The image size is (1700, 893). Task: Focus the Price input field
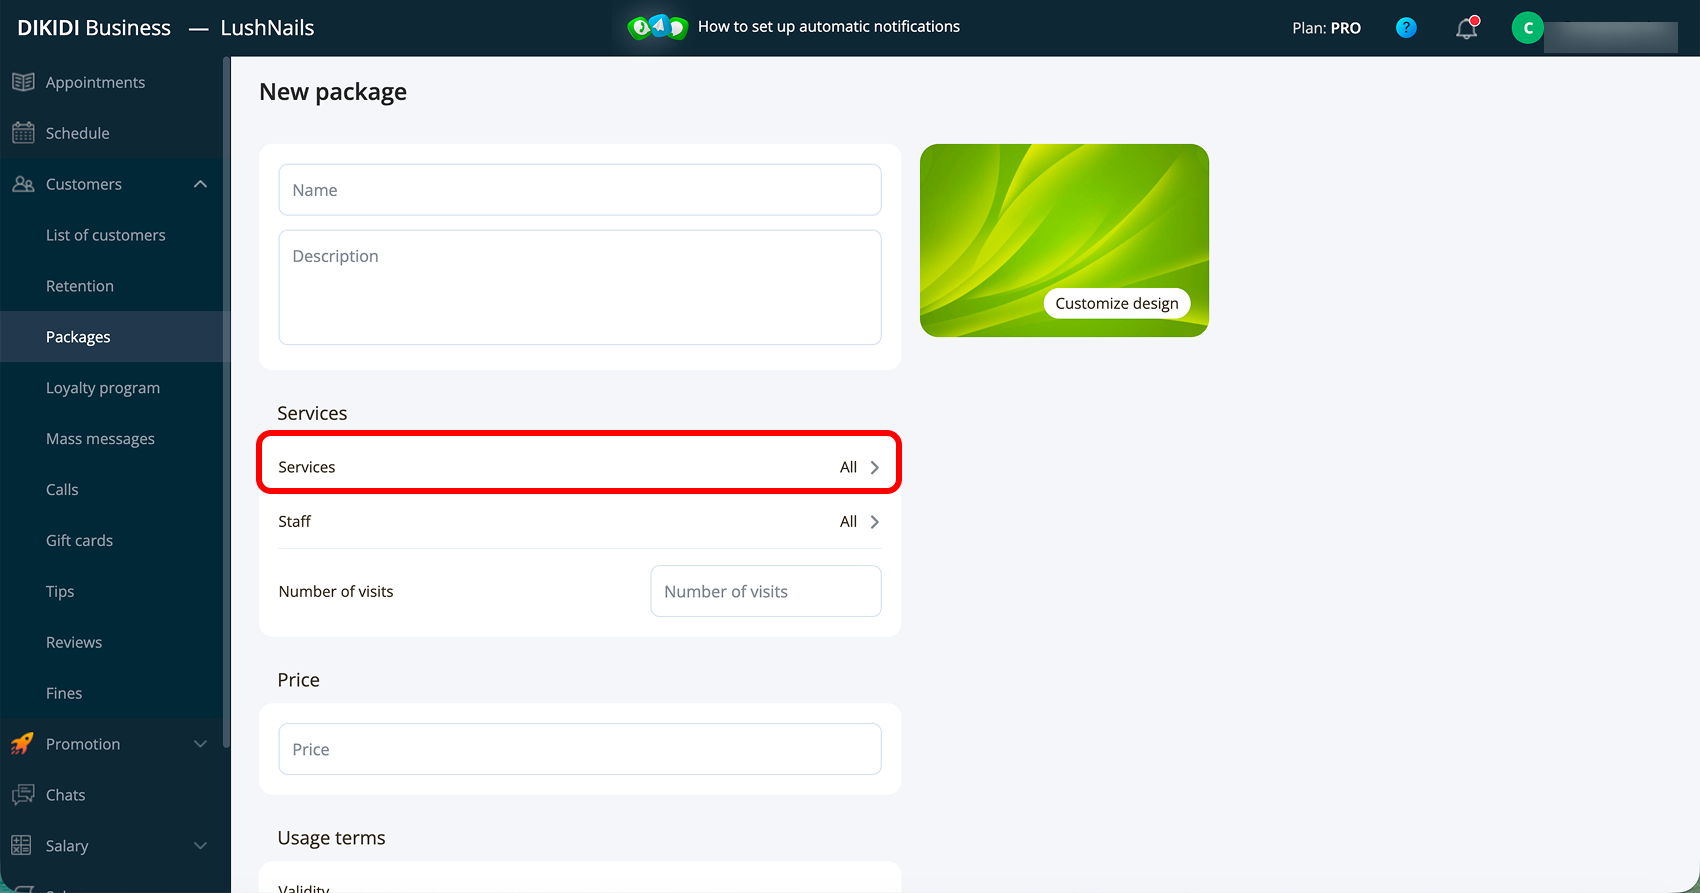coord(580,749)
